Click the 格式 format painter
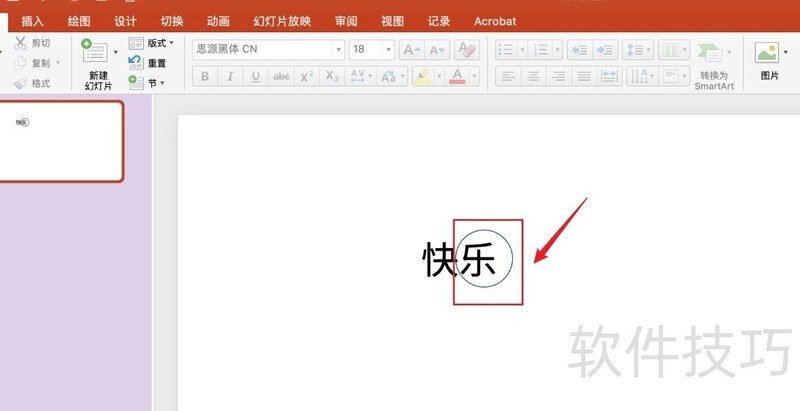Viewport: 800px width, 411px height. coord(32,83)
